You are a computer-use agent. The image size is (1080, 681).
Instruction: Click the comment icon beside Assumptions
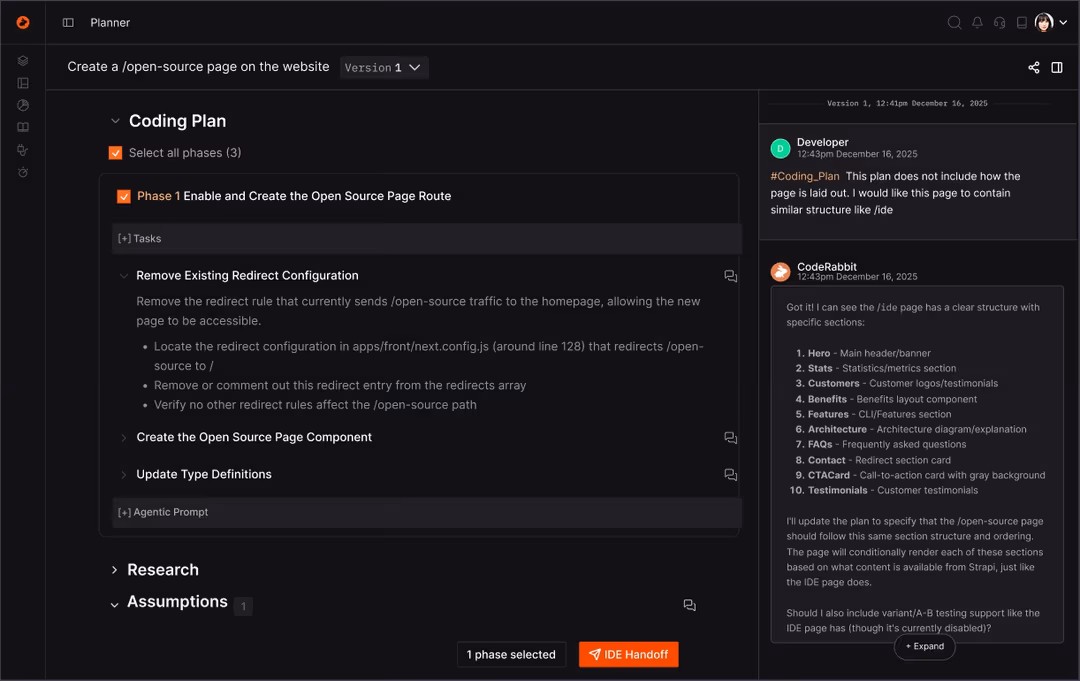click(x=689, y=605)
